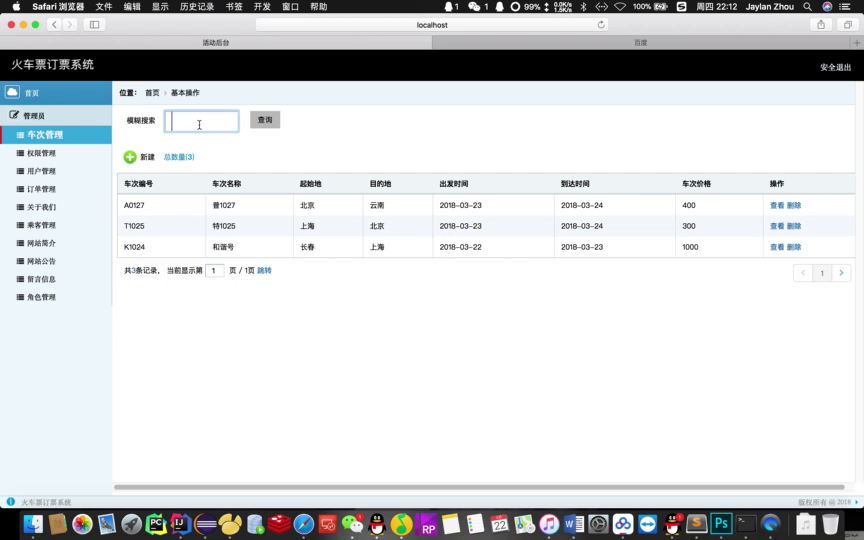Toggle the Safari sidebar button

pos(94,24)
